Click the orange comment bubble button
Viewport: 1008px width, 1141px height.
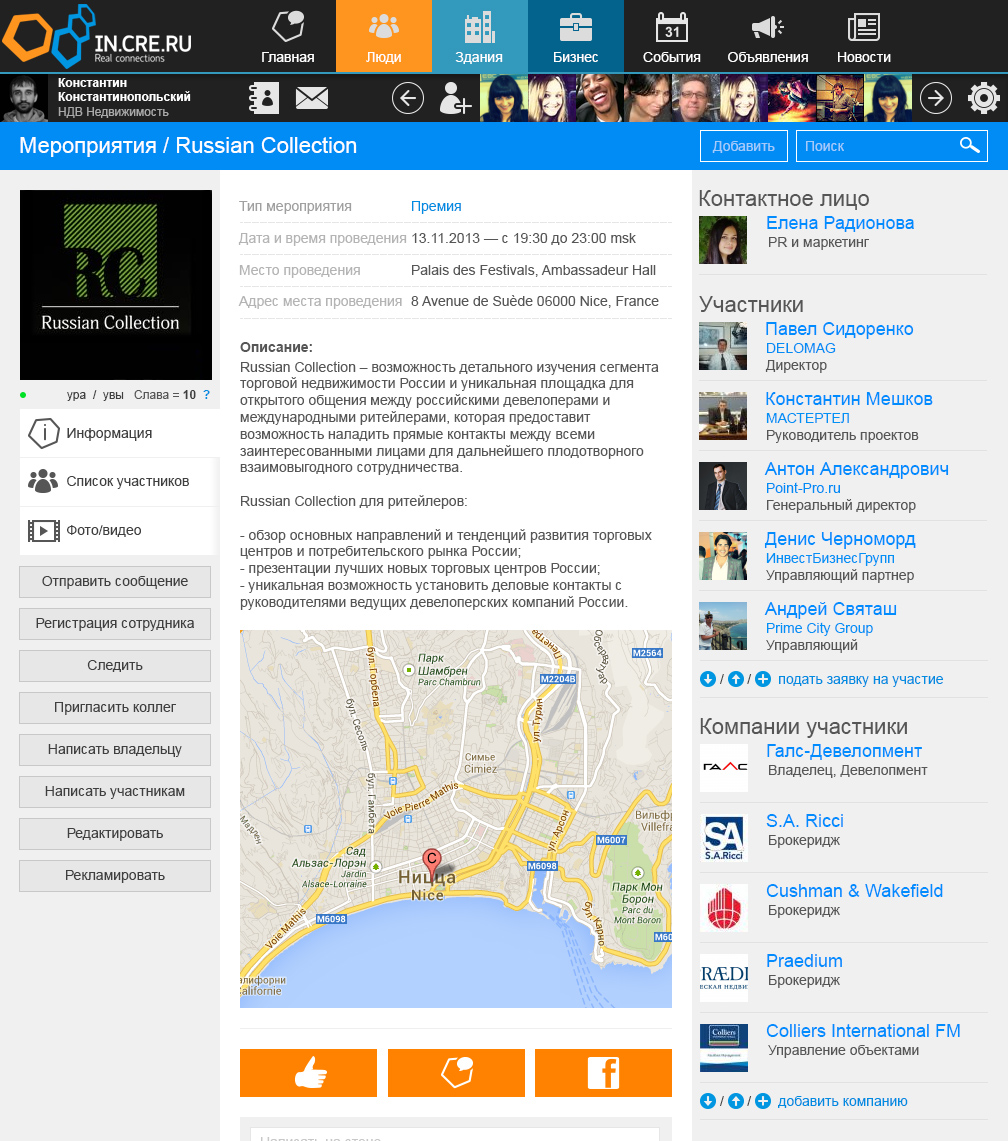pyautogui.click(x=456, y=1073)
